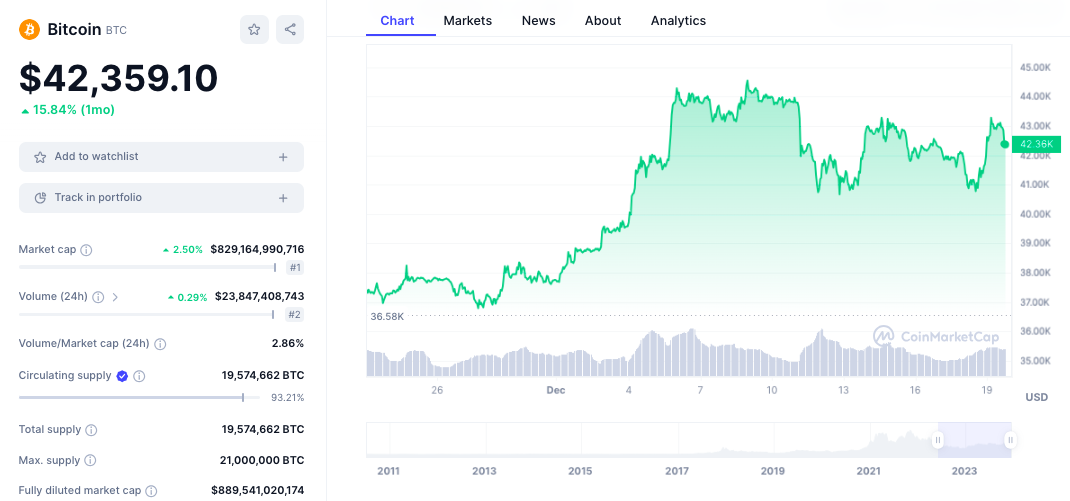
Task: Click the verified badge near Circulating supply
Action: [122, 376]
